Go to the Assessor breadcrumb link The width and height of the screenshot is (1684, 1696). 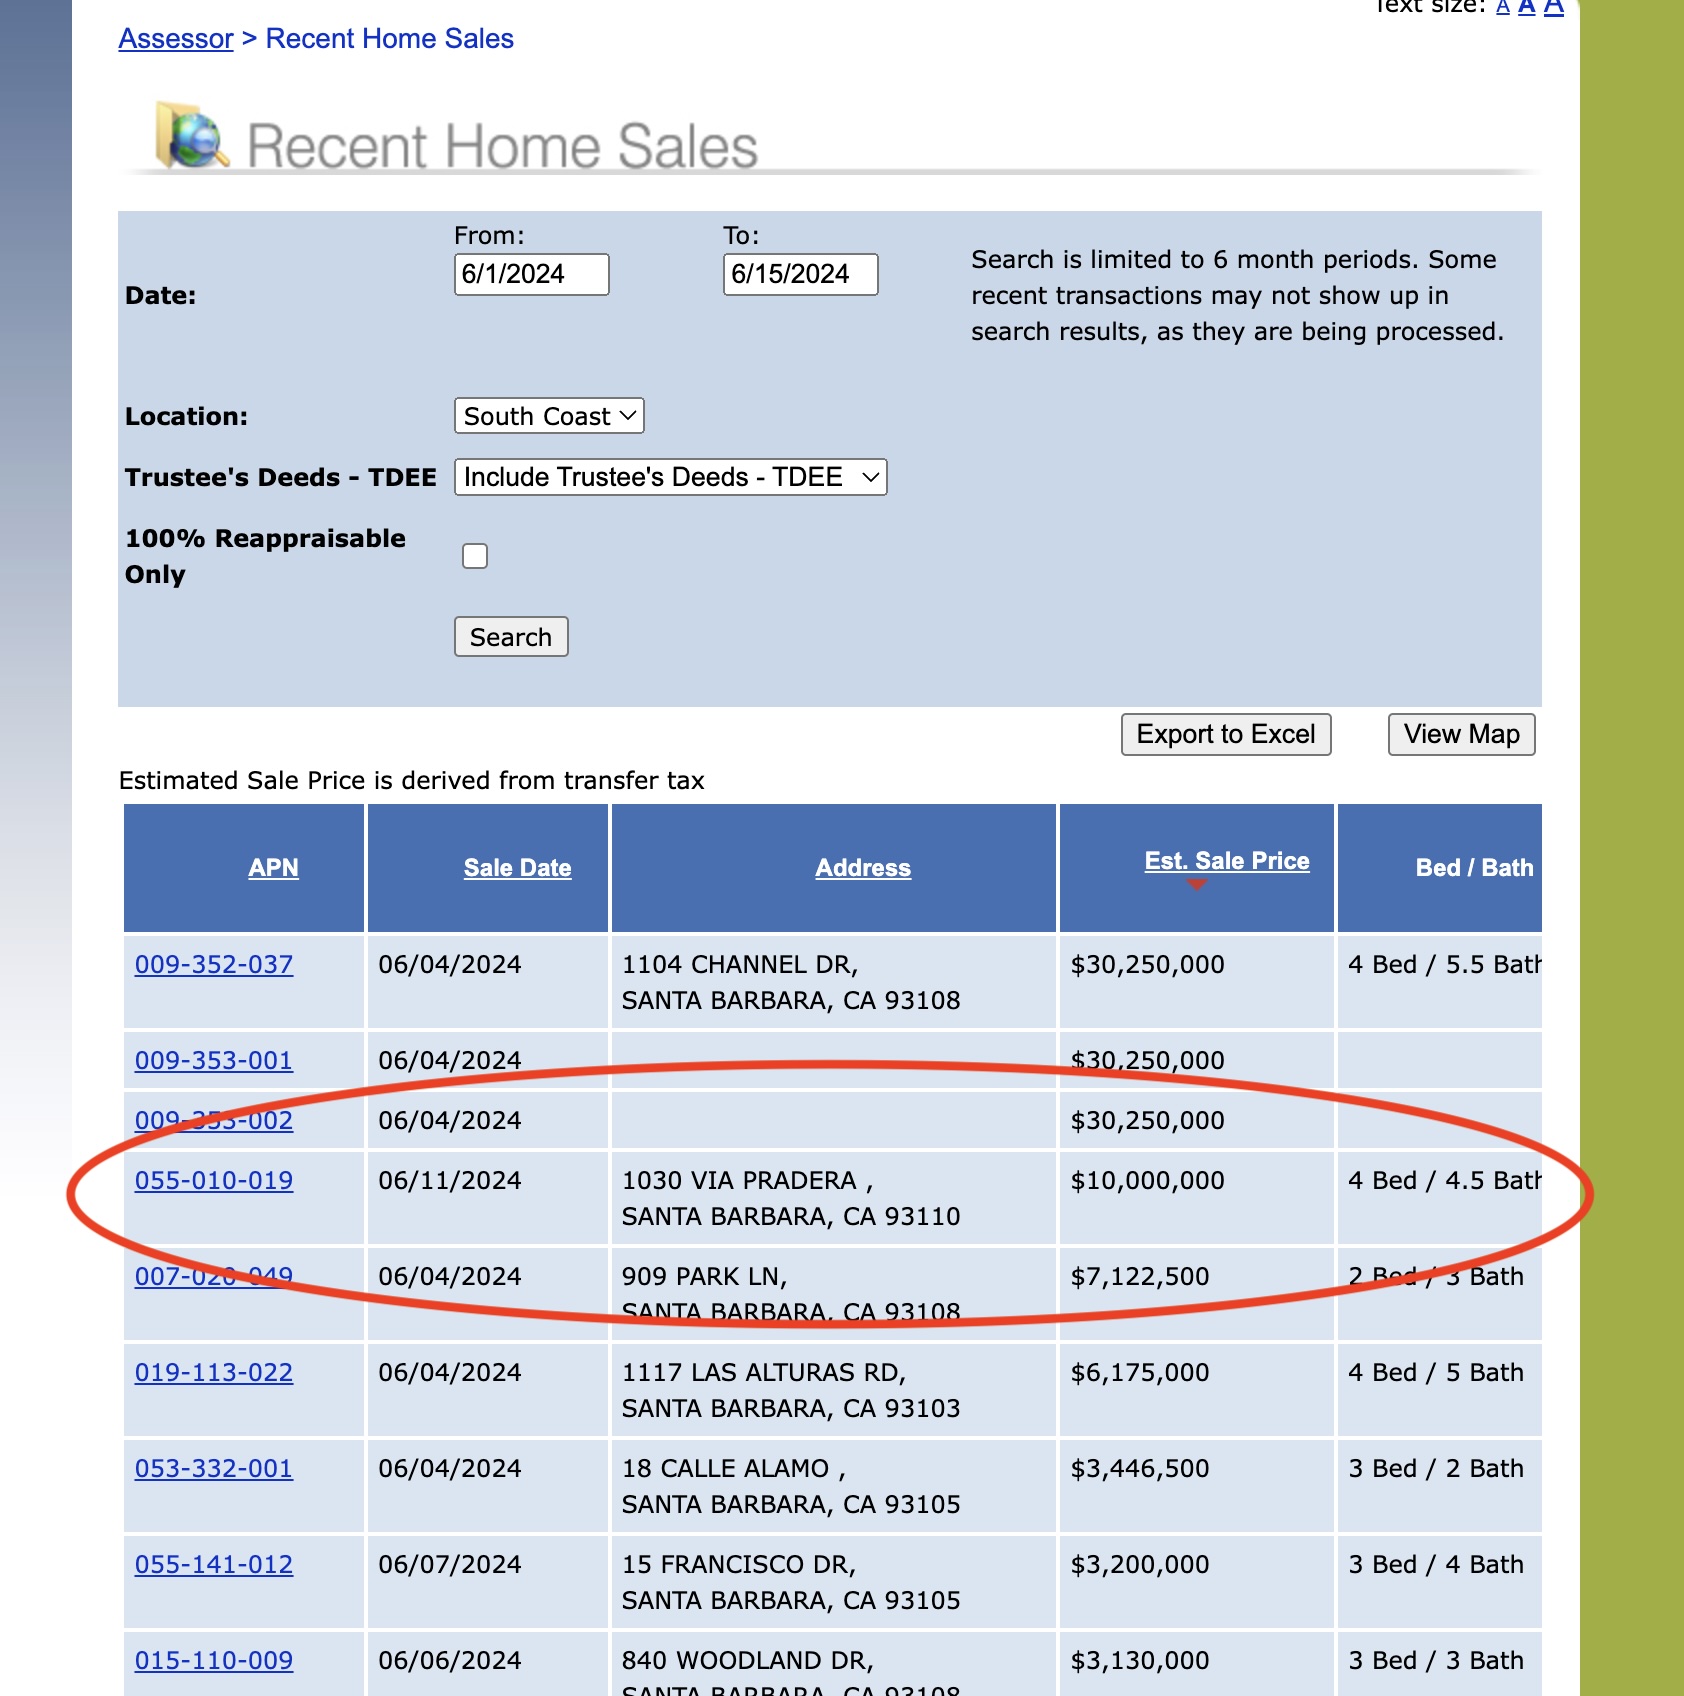pyautogui.click(x=175, y=39)
